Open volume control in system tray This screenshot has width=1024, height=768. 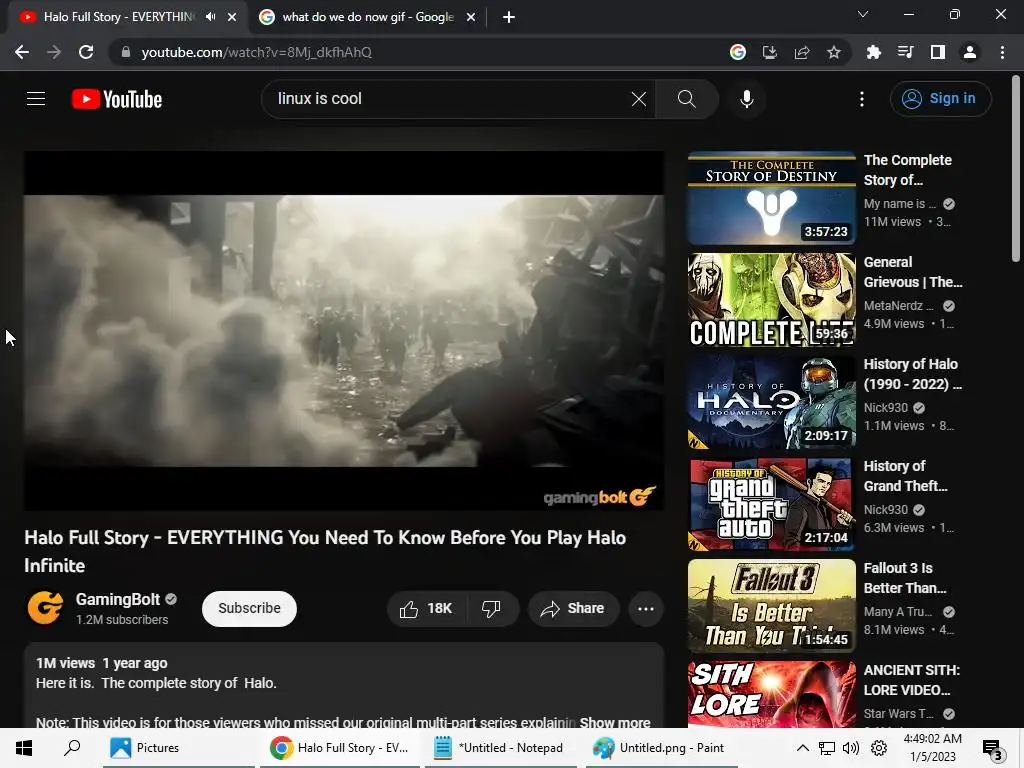pos(850,748)
